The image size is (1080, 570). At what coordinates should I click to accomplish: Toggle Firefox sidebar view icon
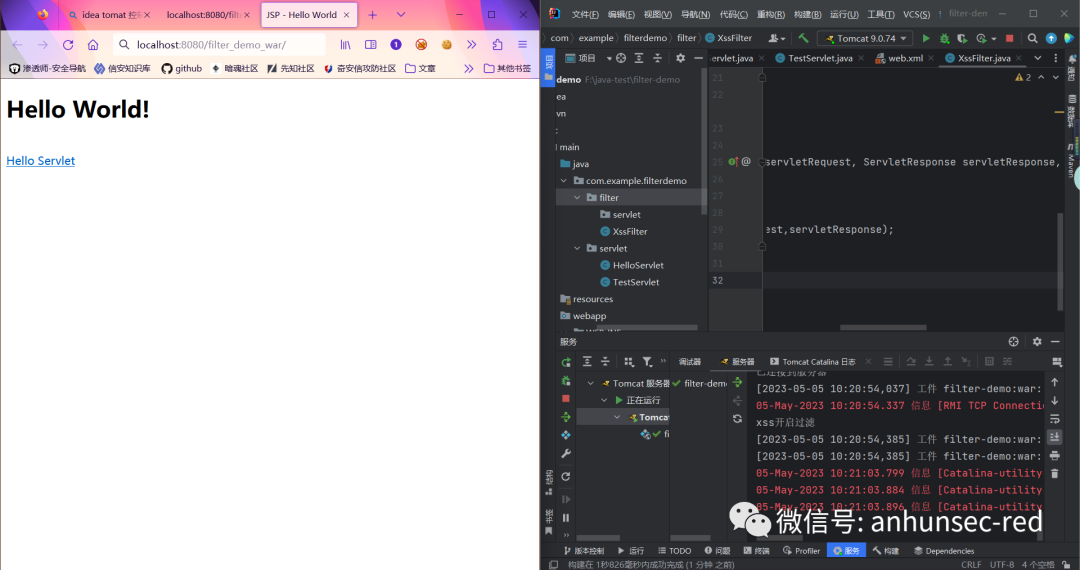pyautogui.click(x=371, y=45)
